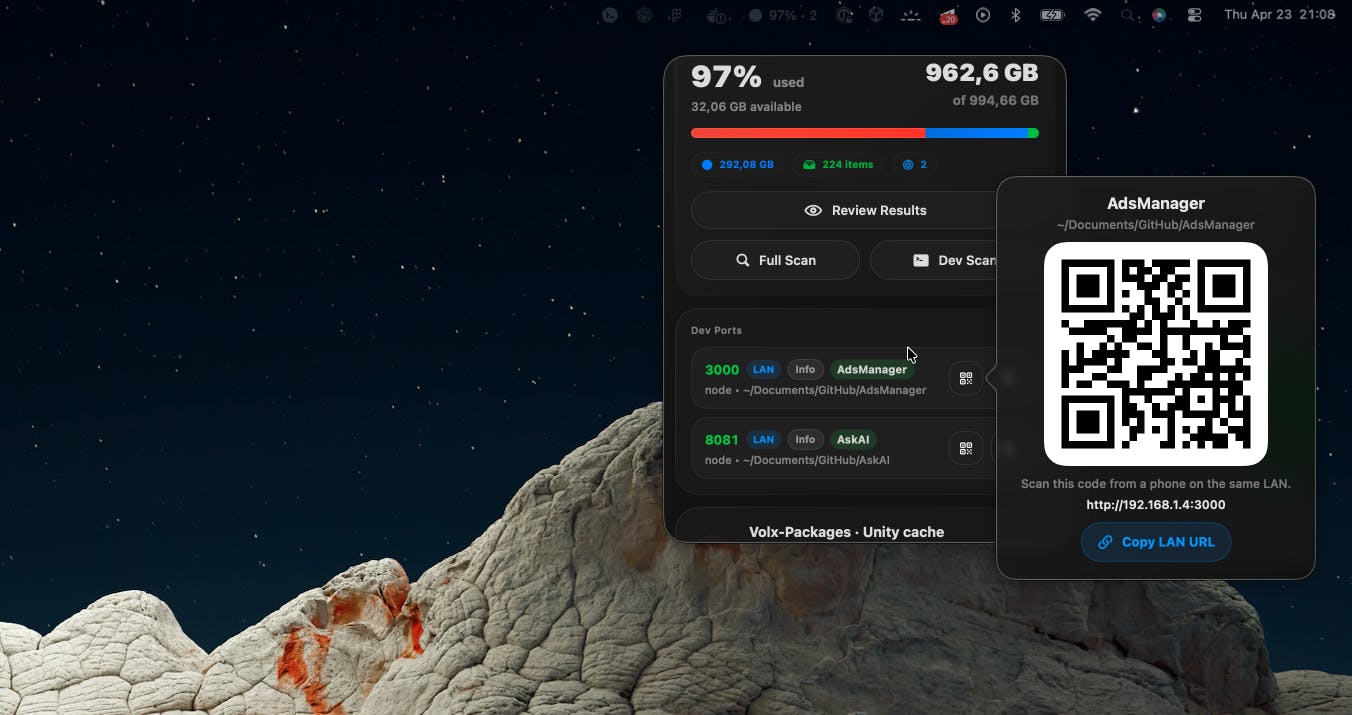
Task: Click the blue chip labeled 2
Action: click(x=915, y=164)
